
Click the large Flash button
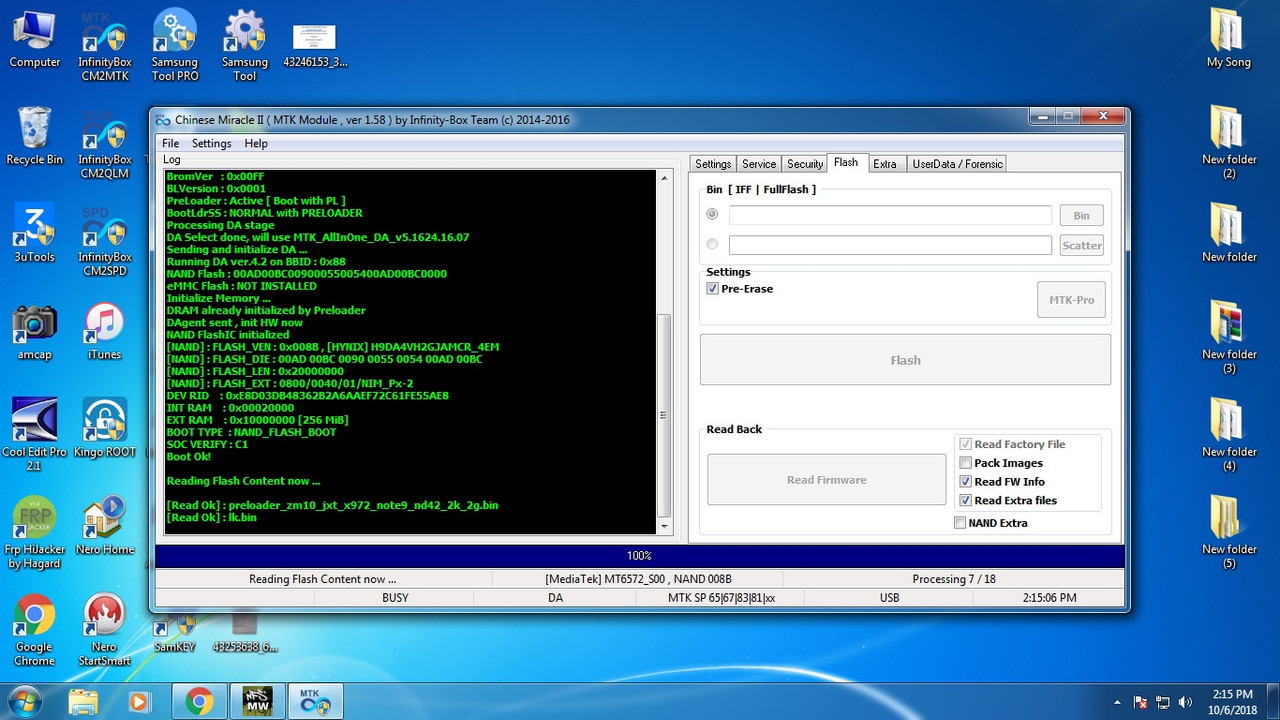point(905,360)
